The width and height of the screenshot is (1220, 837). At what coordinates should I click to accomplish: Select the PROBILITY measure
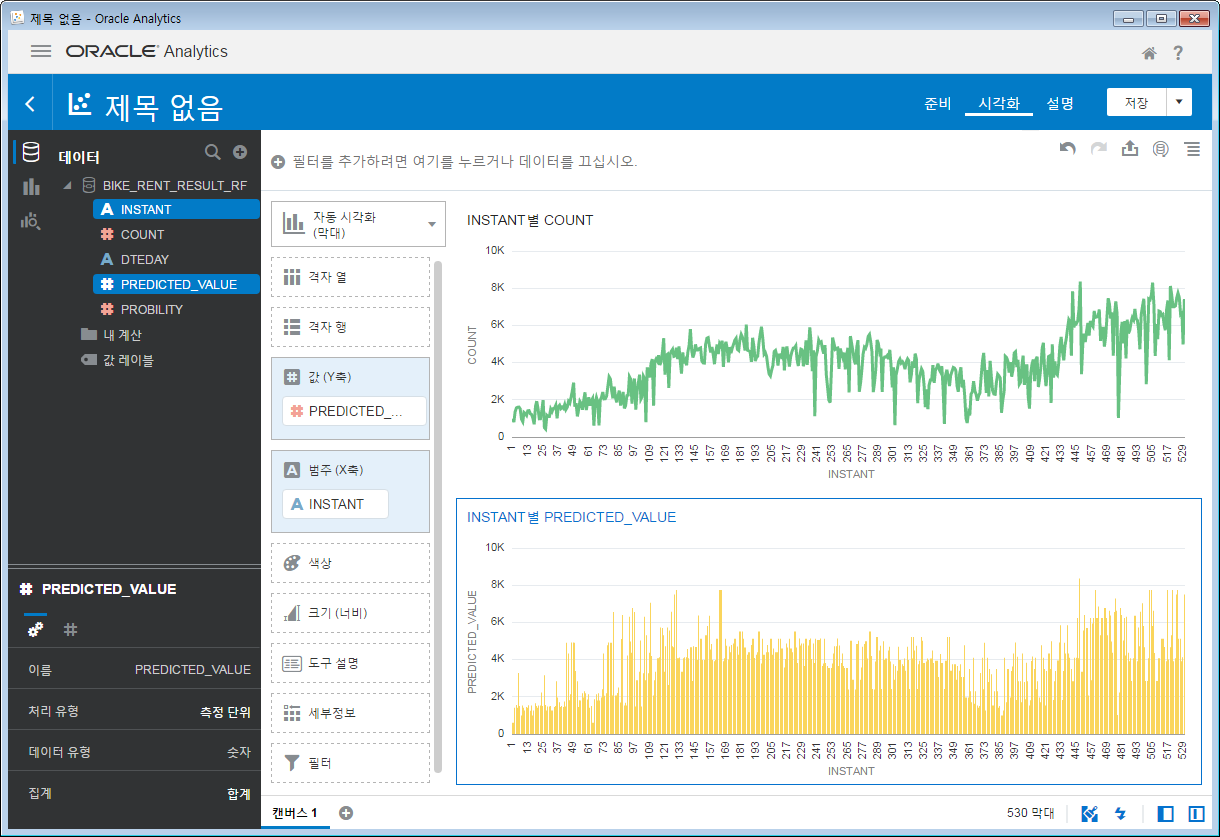pyautogui.click(x=151, y=309)
